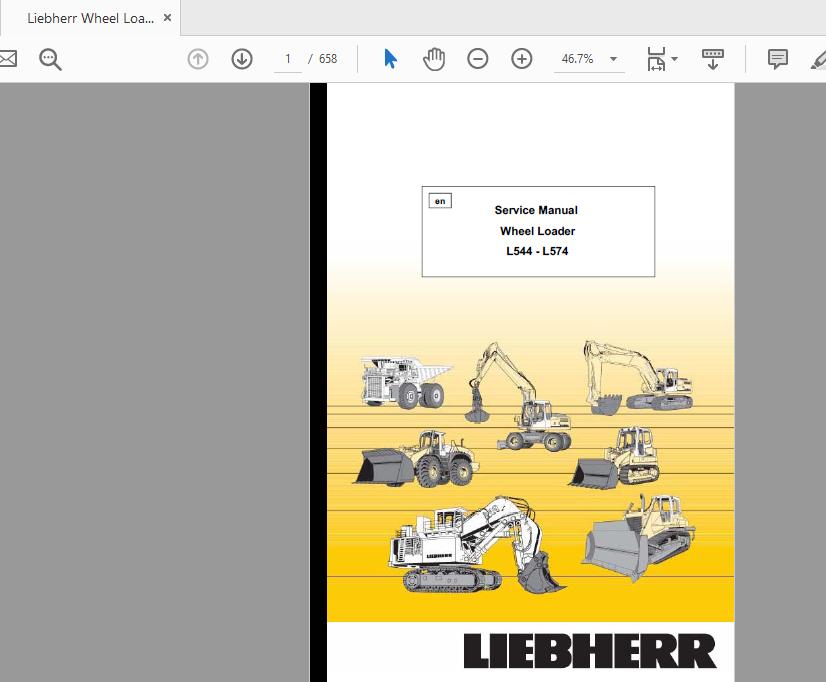Click the scrolling mode keyboard-arrow icon

(x=713, y=59)
